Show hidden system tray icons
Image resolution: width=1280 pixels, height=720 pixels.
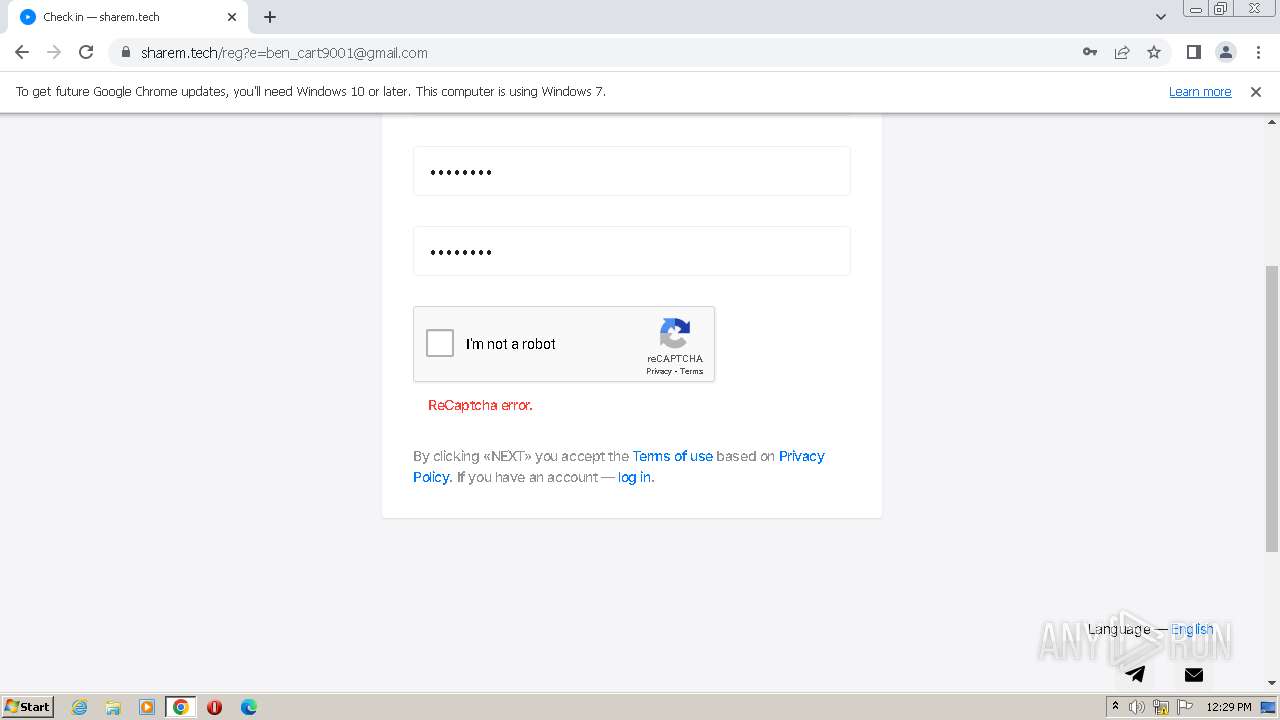1115,707
